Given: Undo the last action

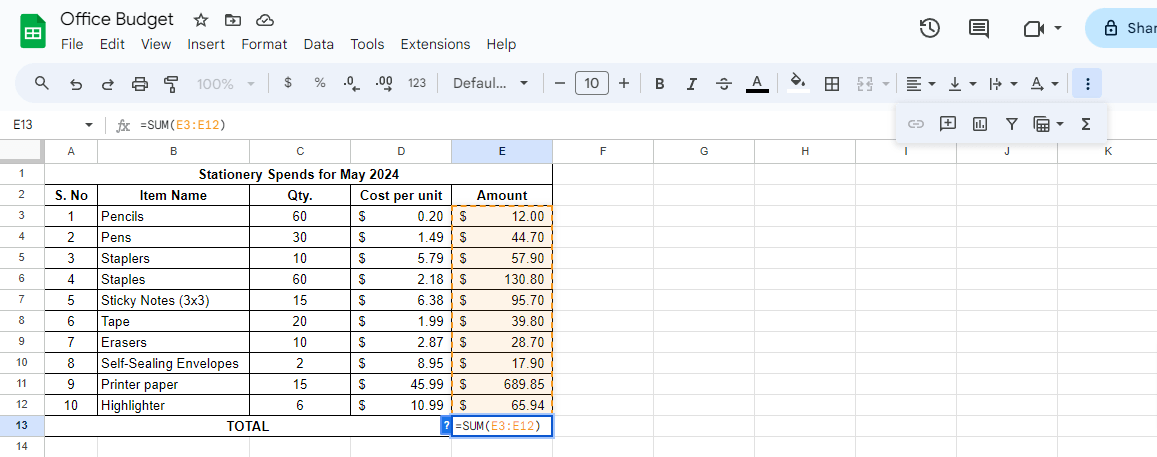Looking at the screenshot, I should pyautogui.click(x=75, y=83).
